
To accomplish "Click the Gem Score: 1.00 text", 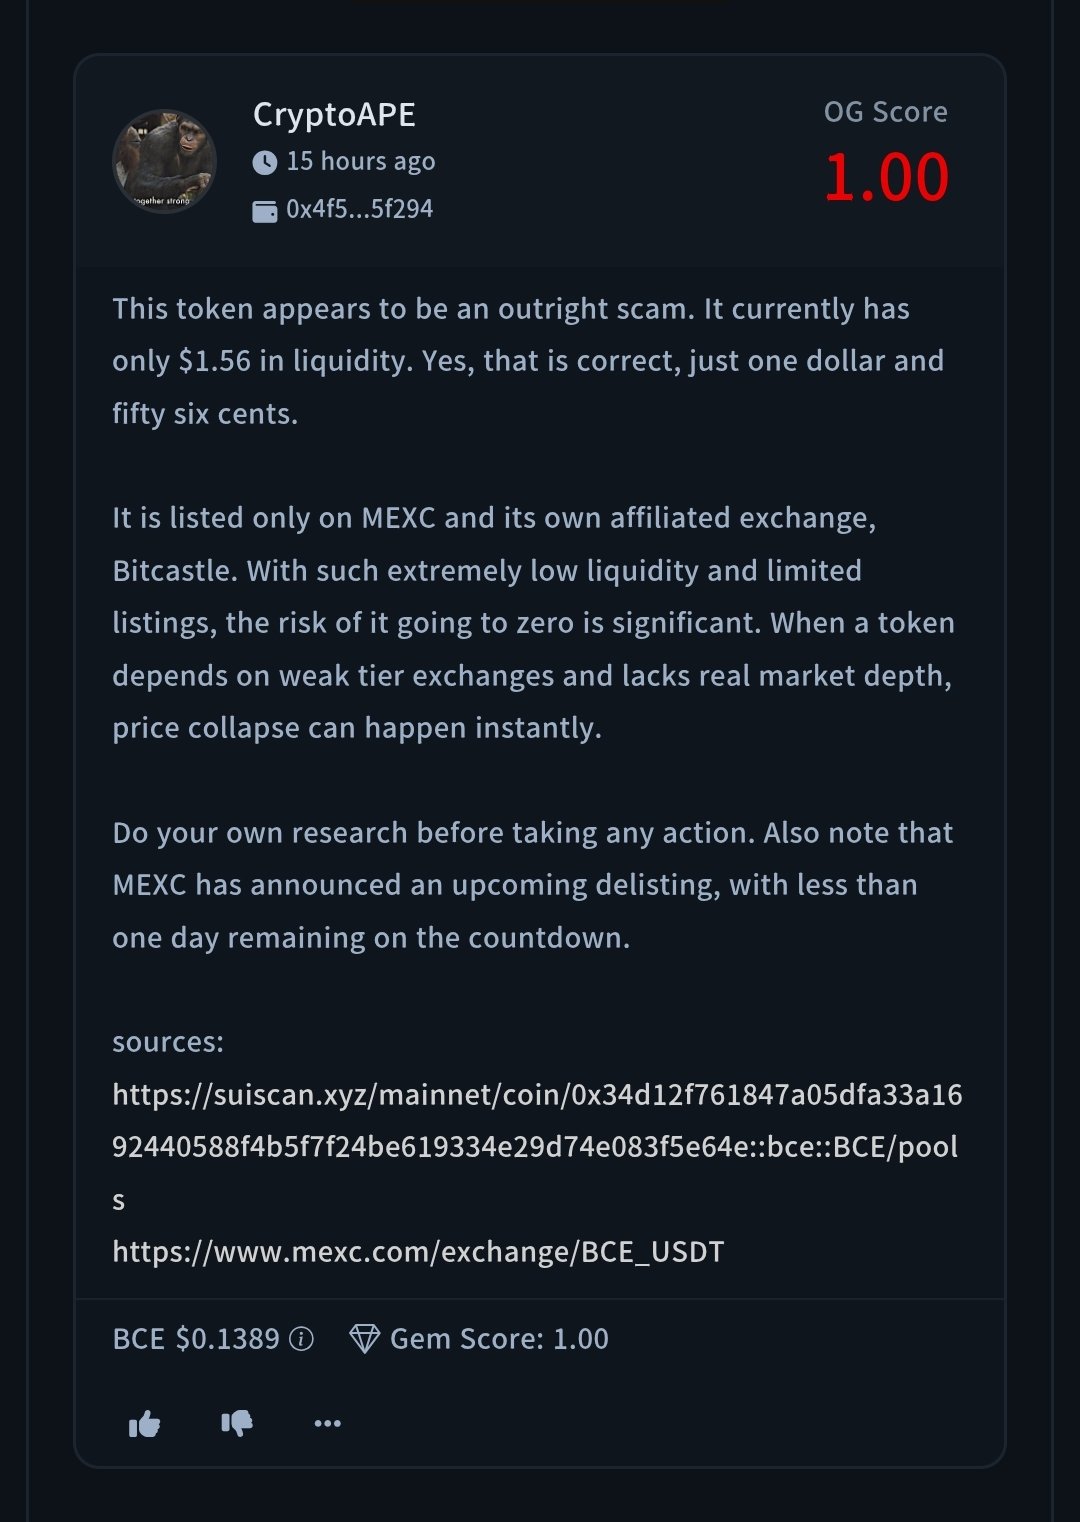I will point(499,1339).
